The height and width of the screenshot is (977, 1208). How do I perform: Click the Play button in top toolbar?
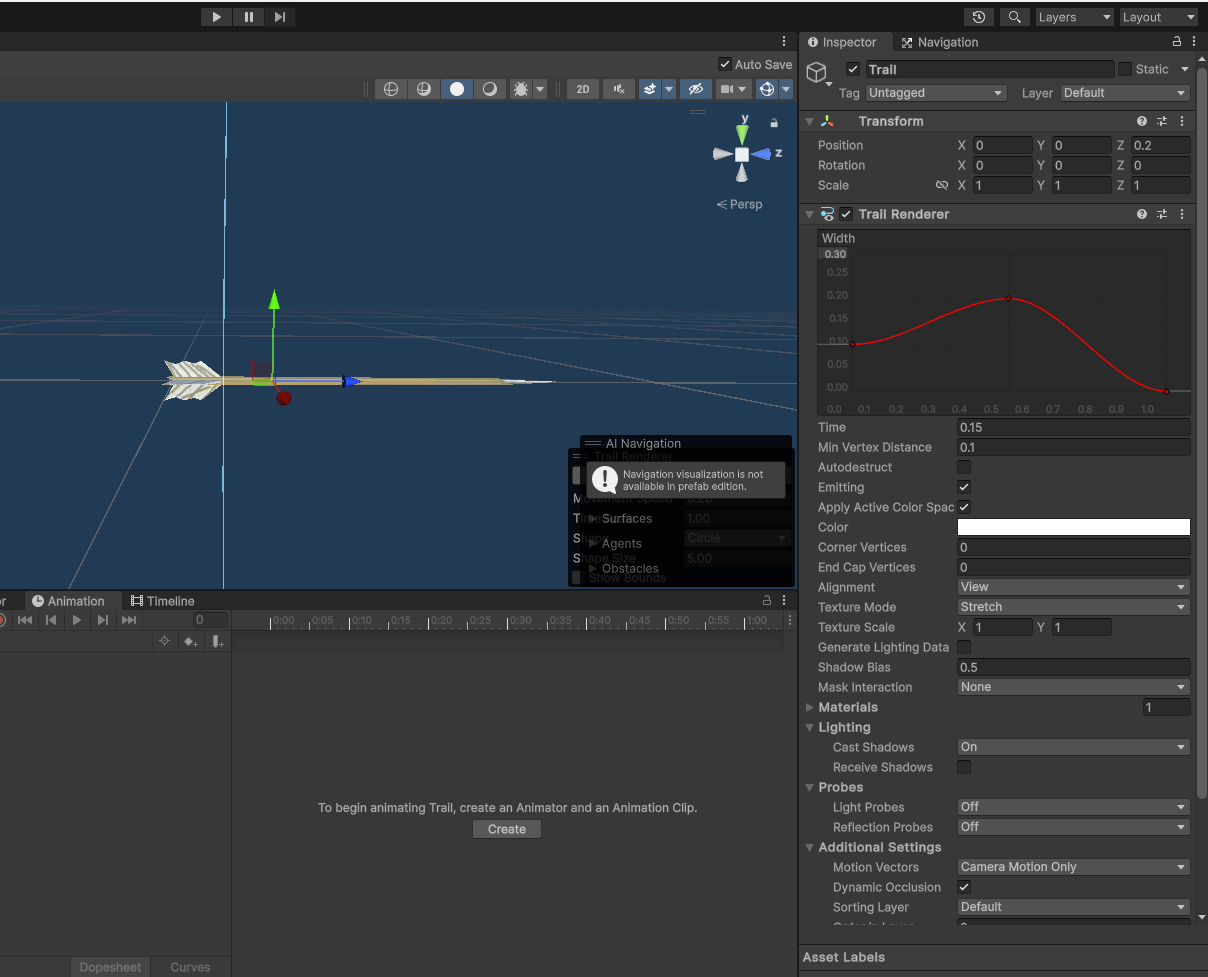click(216, 17)
